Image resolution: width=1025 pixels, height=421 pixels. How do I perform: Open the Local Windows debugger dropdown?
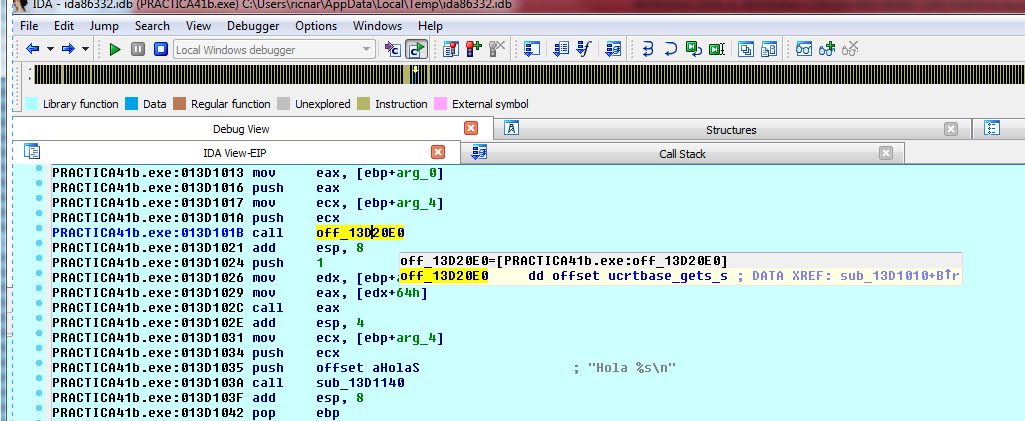[367, 48]
